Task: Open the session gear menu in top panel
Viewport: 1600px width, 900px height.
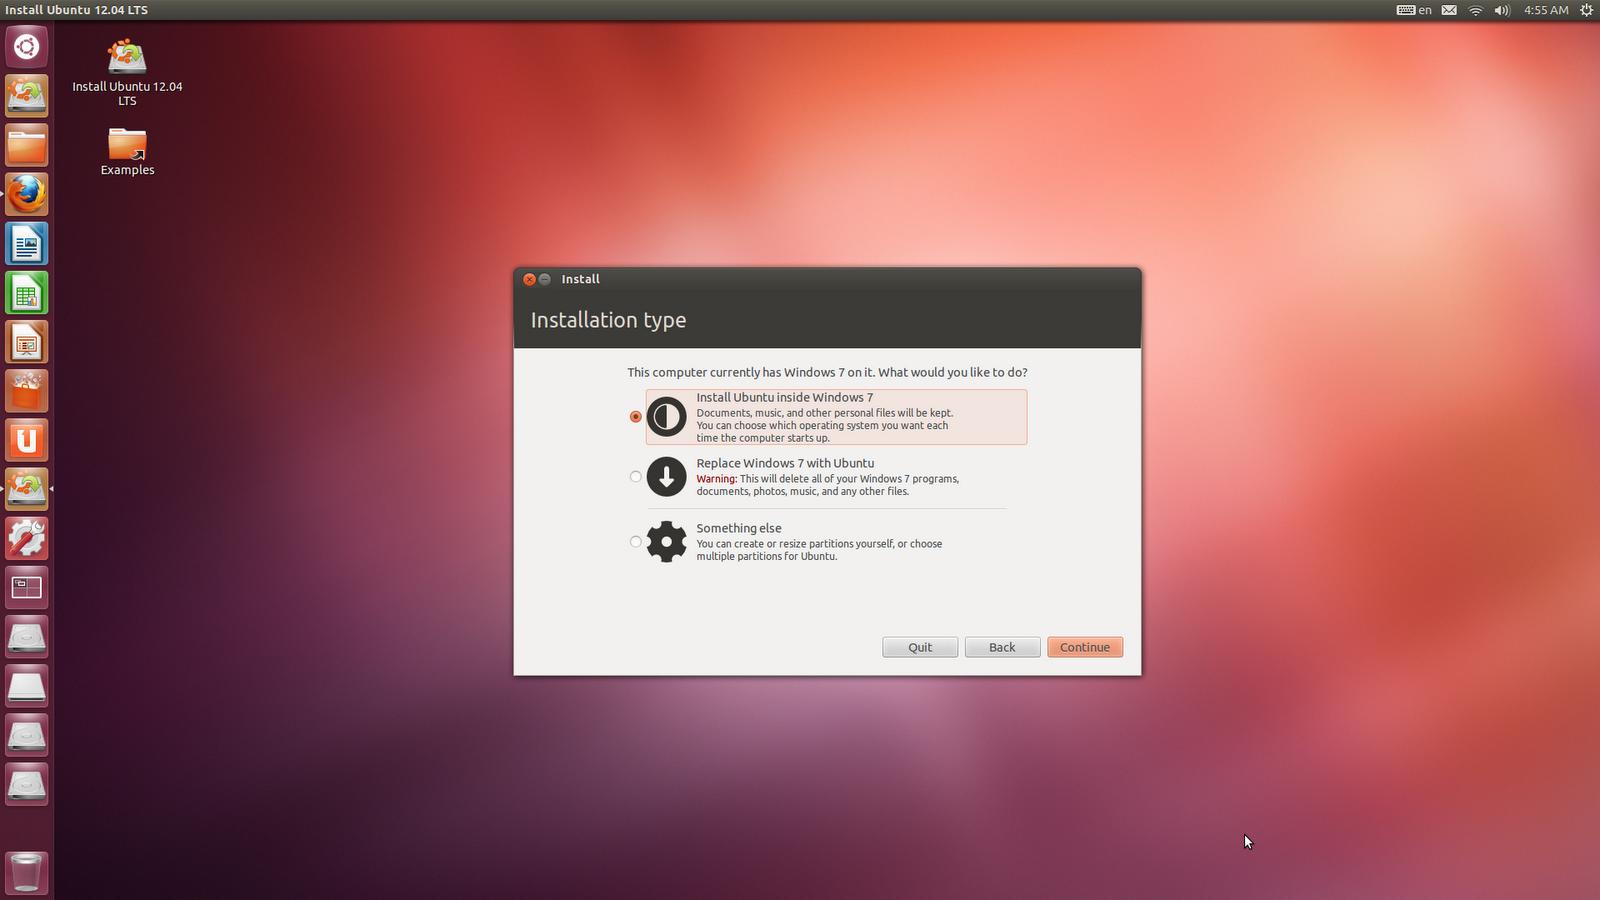Action: pyautogui.click(x=1586, y=10)
